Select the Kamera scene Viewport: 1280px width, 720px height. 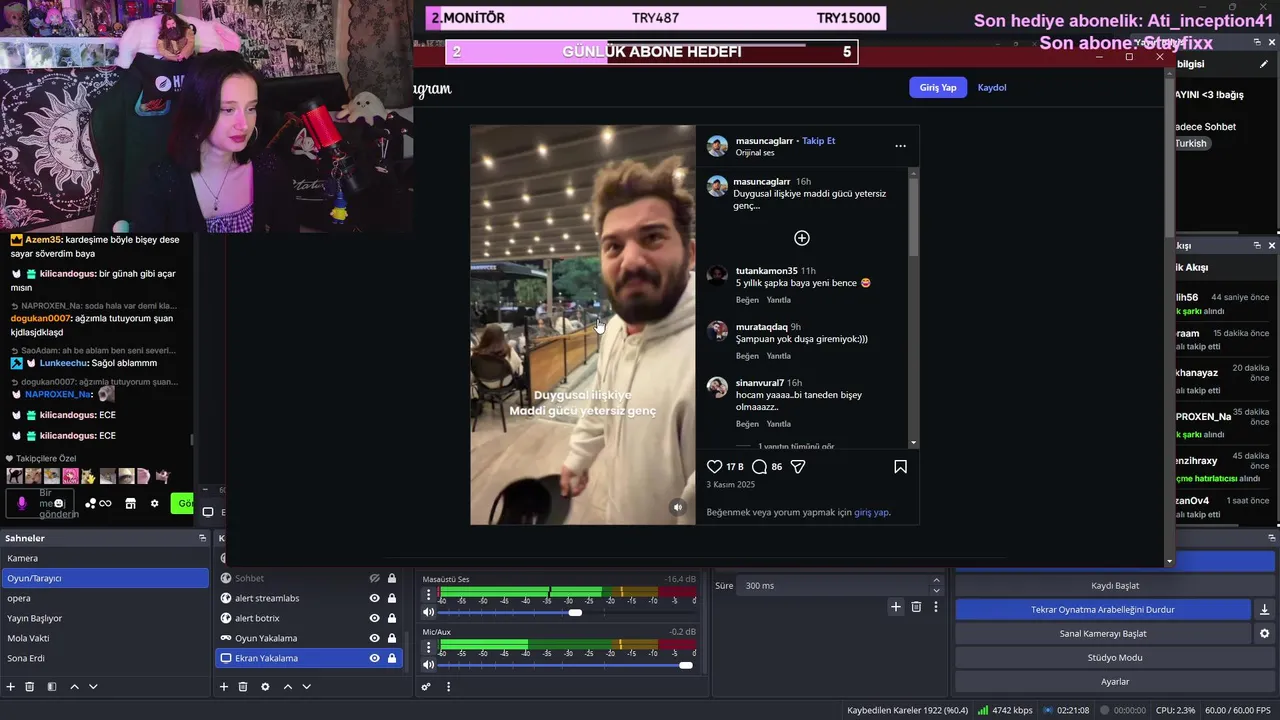105,558
